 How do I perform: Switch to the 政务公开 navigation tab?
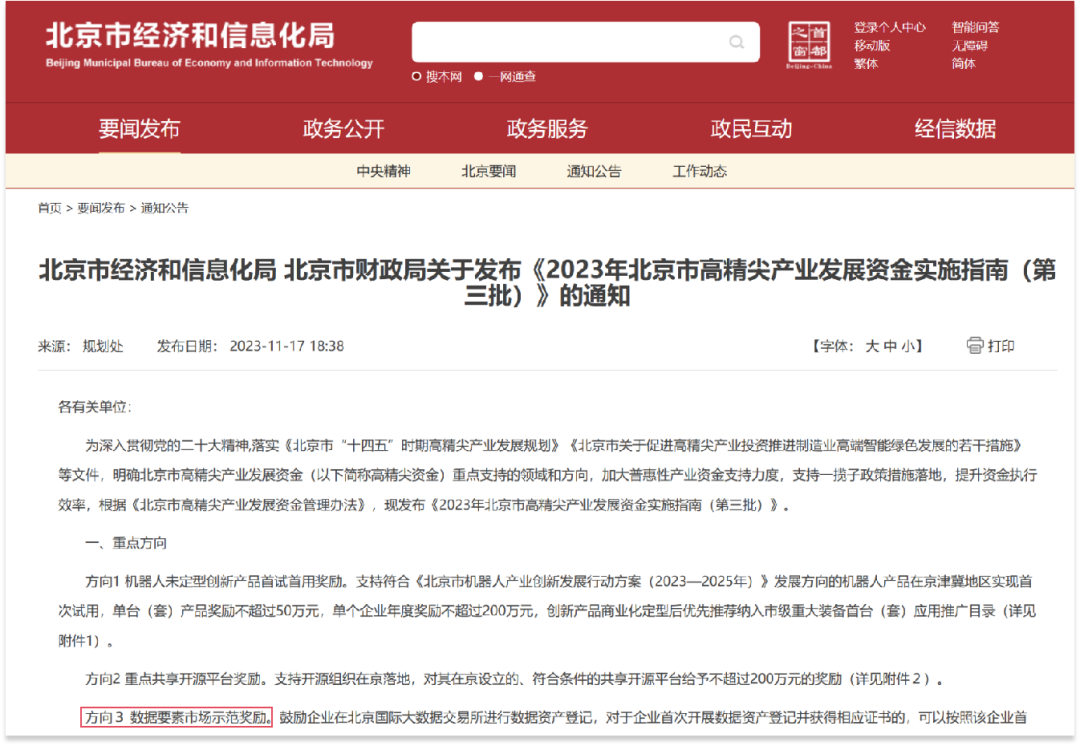(344, 129)
